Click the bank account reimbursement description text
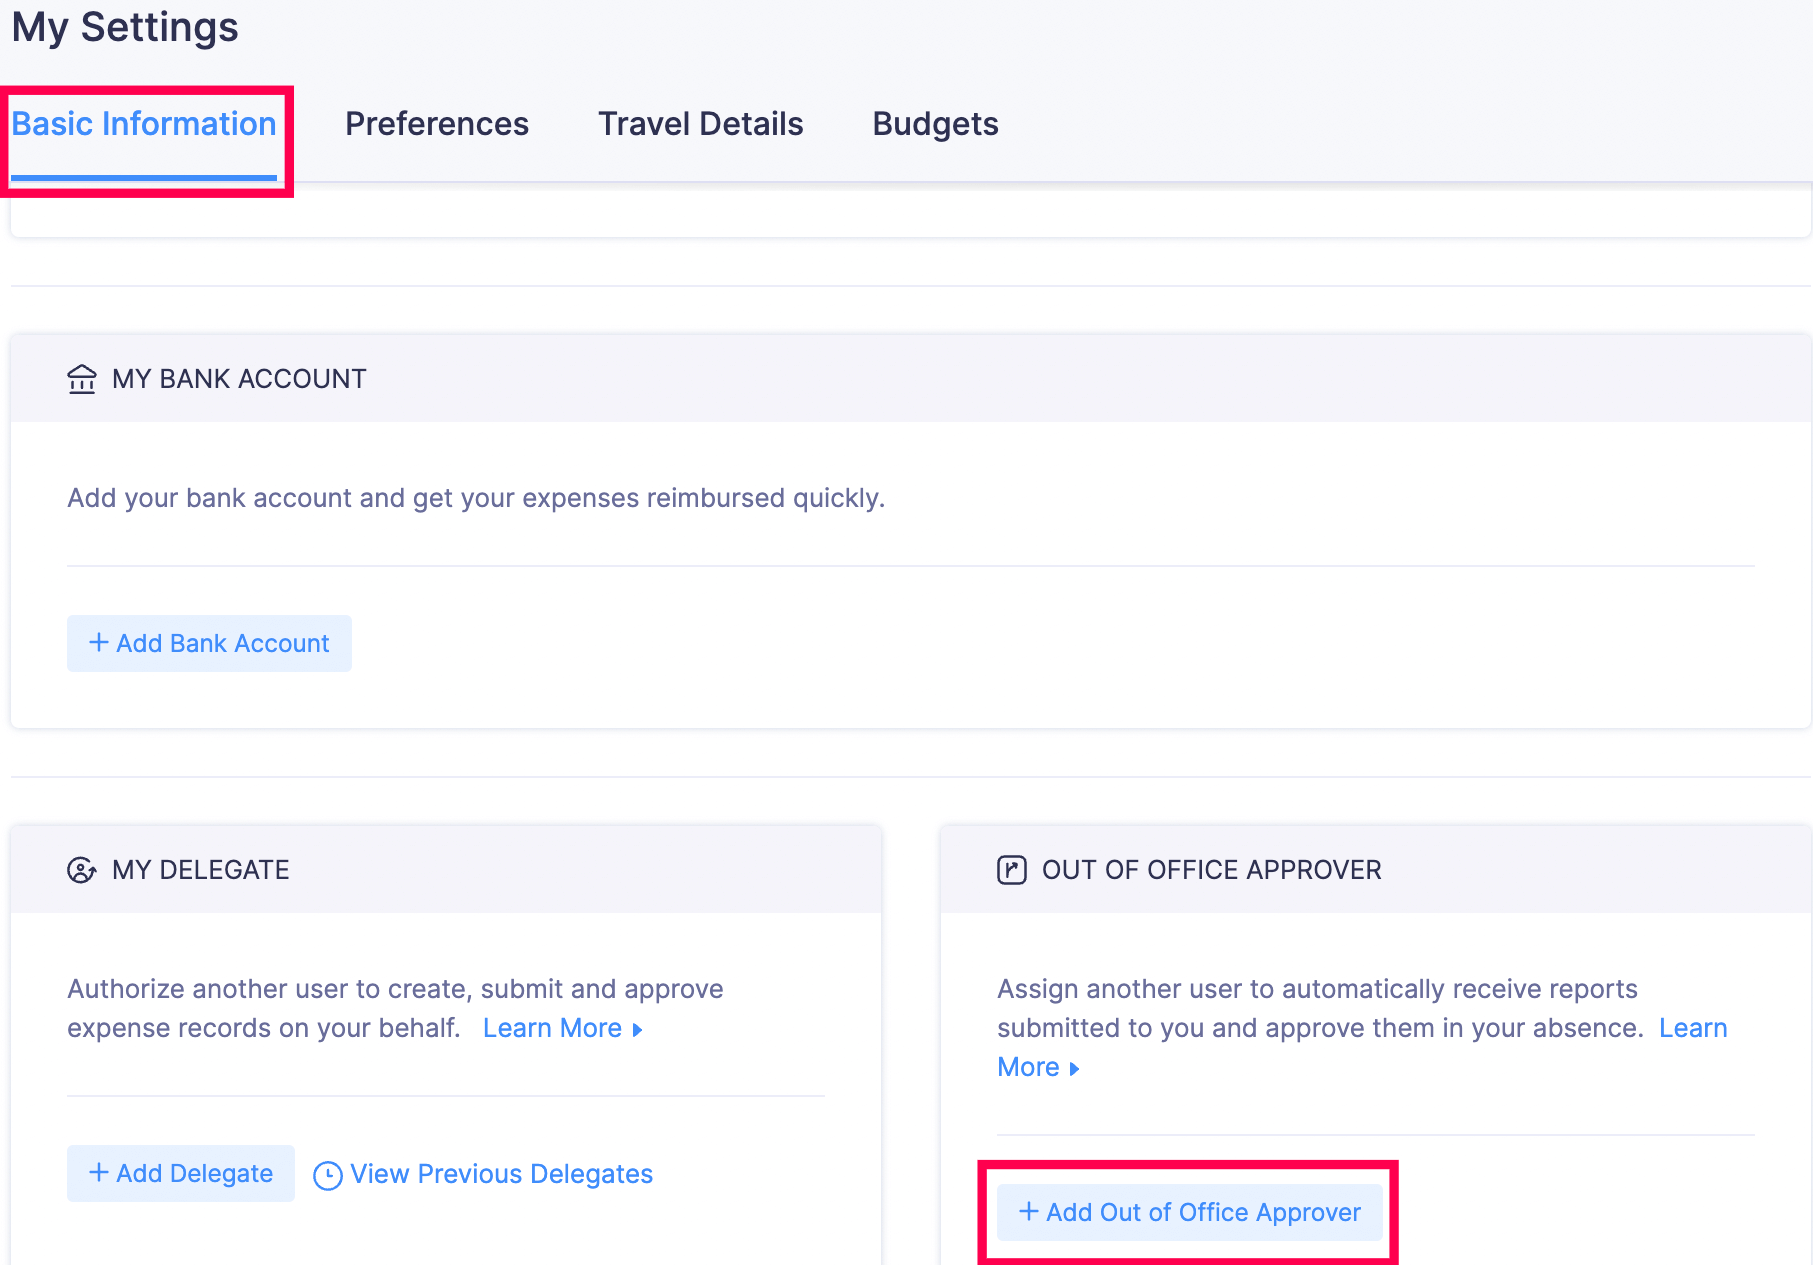The image size is (1813, 1265). click(476, 498)
